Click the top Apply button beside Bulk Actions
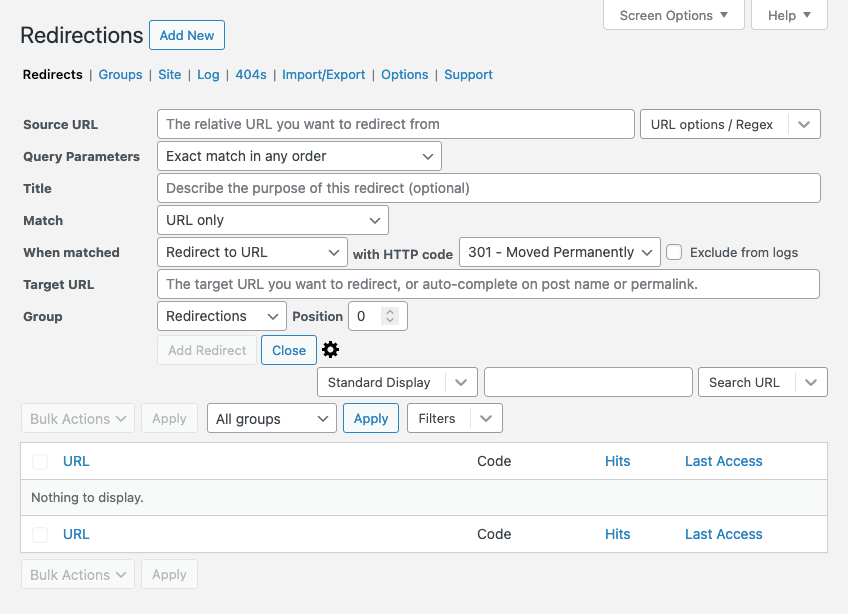Image resolution: width=848 pixels, height=614 pixels. coord(169,418)
